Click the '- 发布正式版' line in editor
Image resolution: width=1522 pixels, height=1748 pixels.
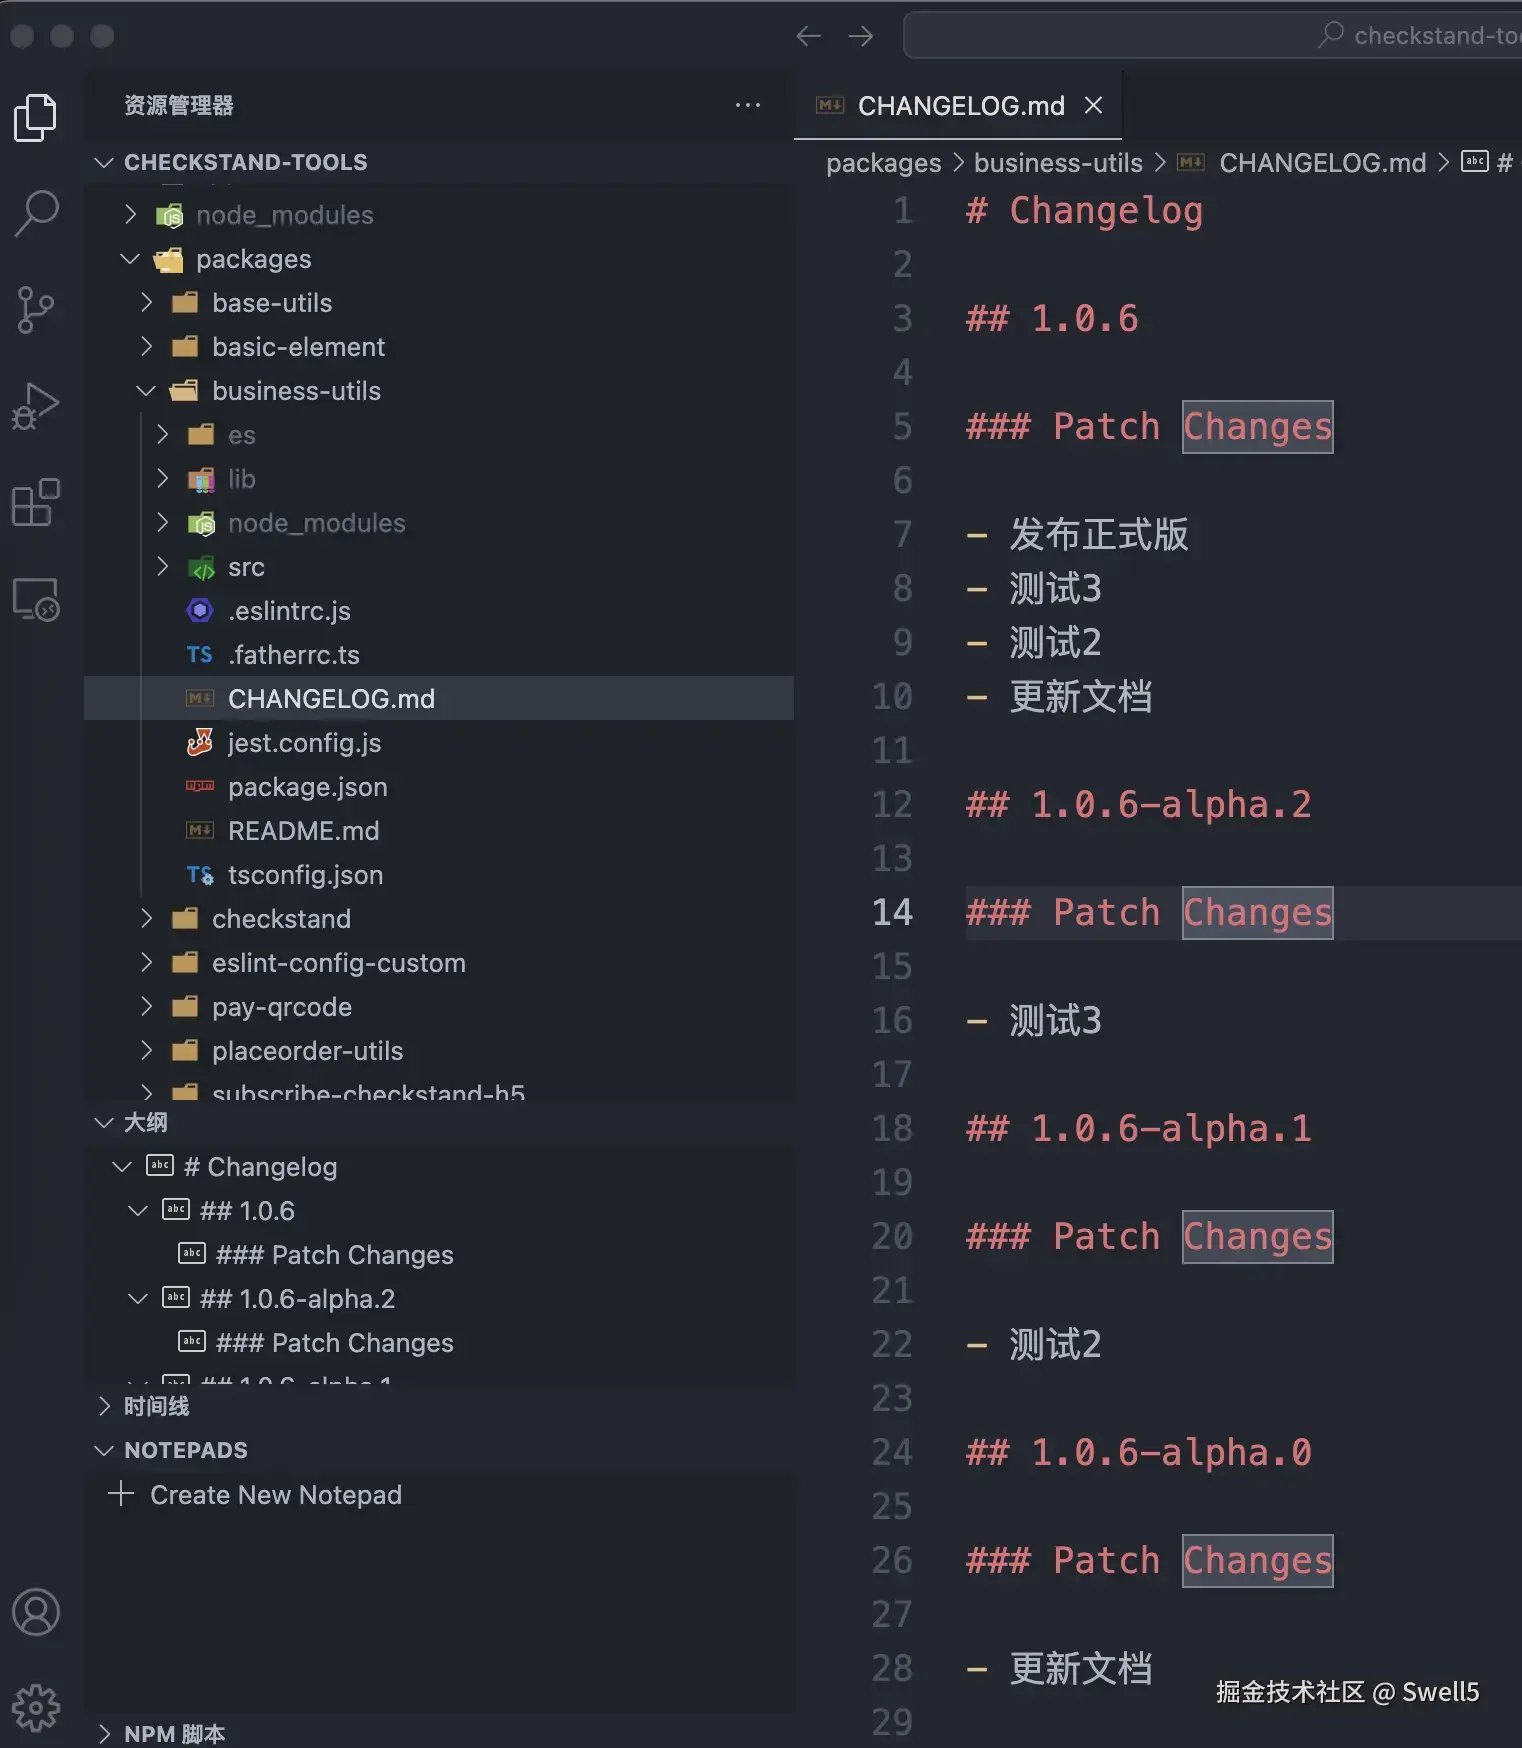(x=1077, y=534)
